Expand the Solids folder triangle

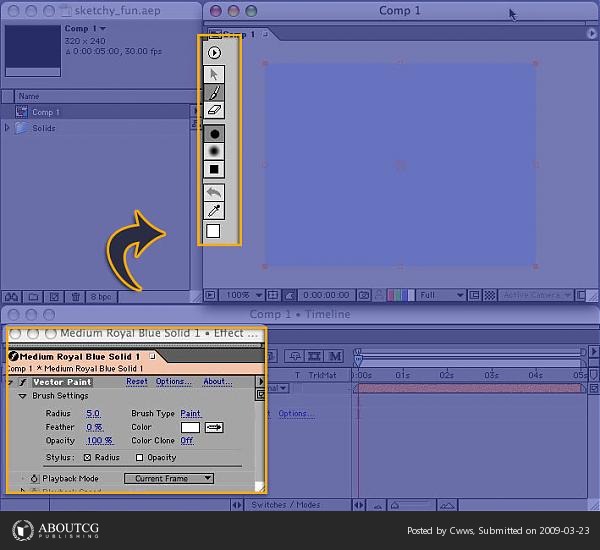pyautogui.click(x=7, y=128)
